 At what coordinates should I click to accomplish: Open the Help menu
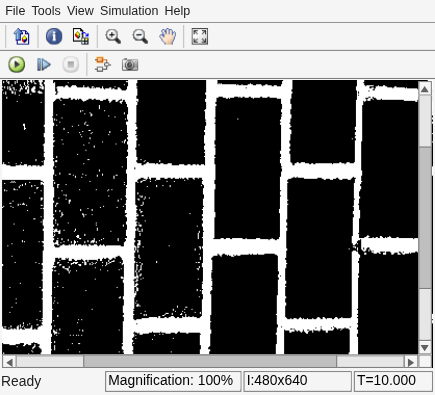(177, 11)
